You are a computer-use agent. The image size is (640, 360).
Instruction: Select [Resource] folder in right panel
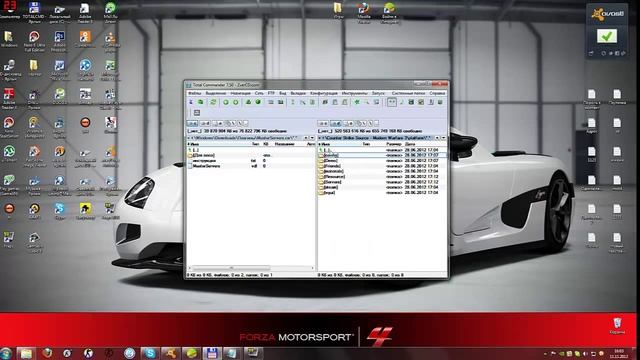333,177
